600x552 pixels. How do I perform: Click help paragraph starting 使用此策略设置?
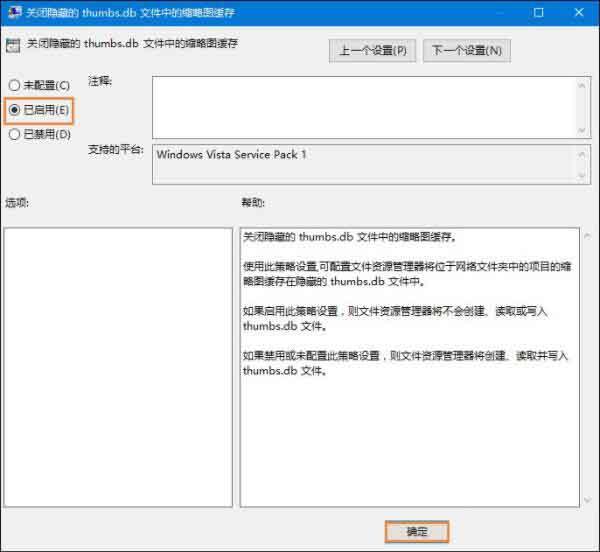point(407,274)
